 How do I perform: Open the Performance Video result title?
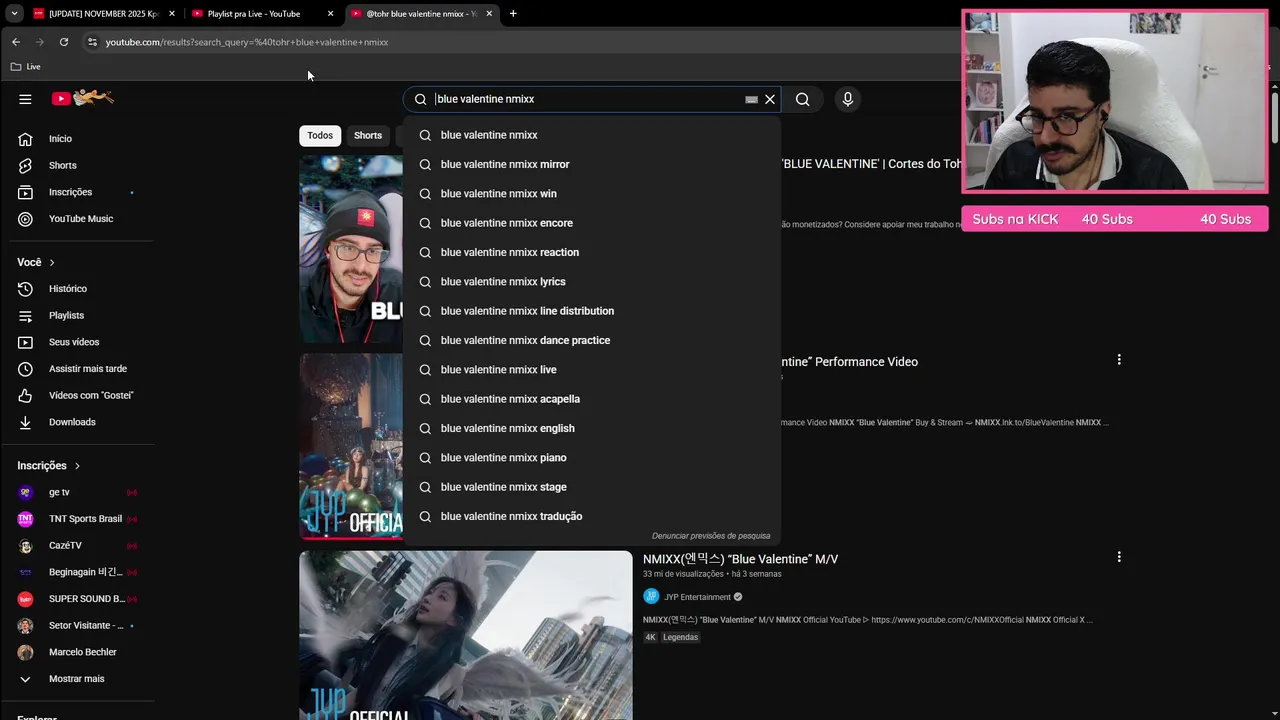849,362
